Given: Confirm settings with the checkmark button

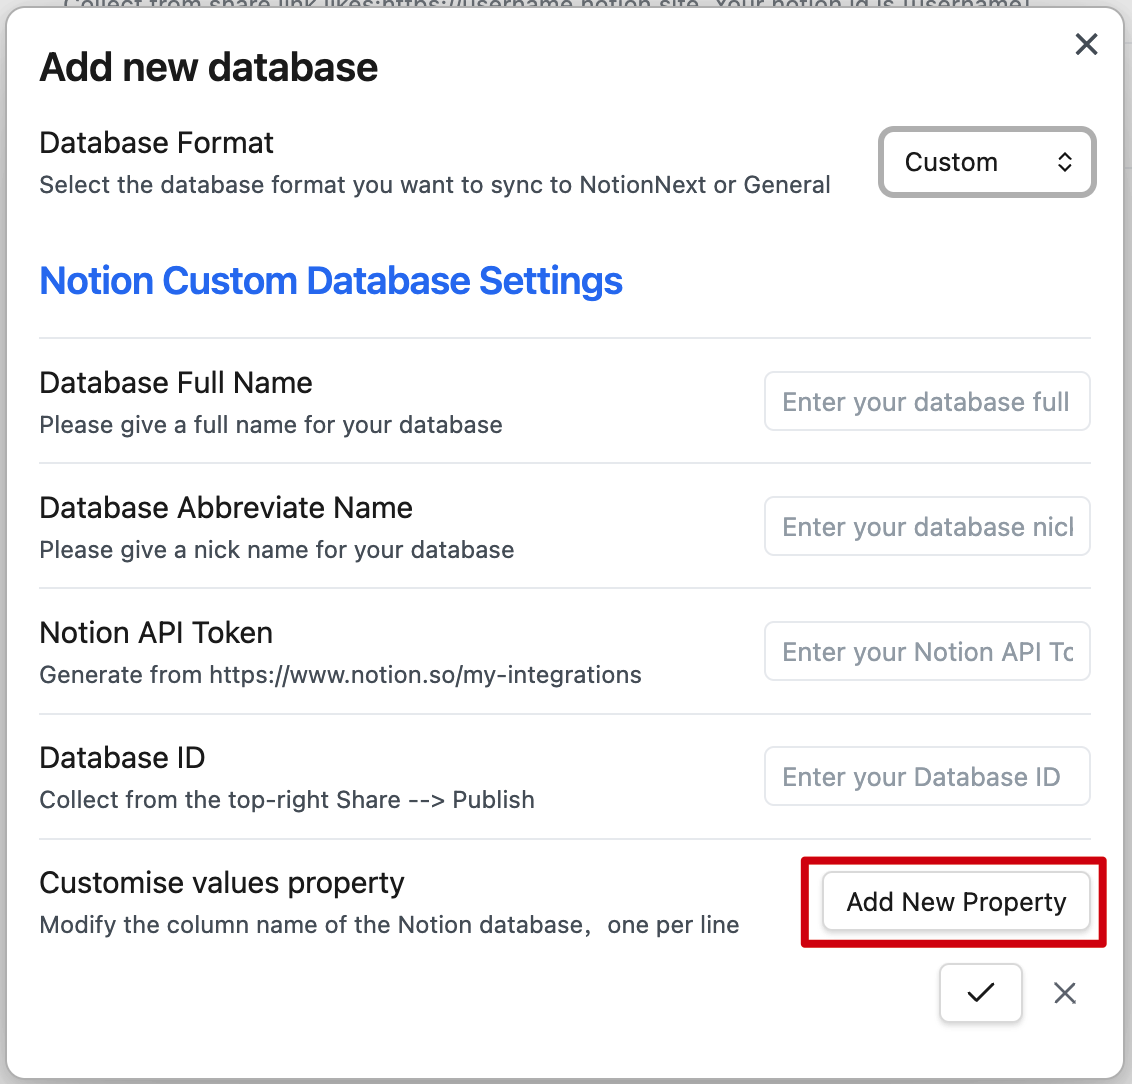Looking at the screenshot, I should pos(980,992).
